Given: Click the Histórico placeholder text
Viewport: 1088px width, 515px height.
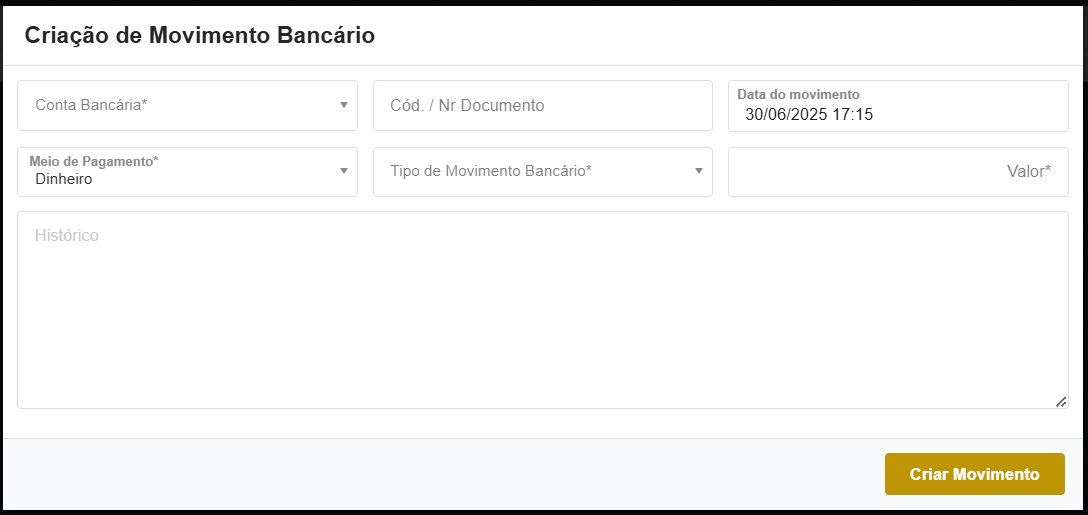Looking at the screenshot, I should [67, 235].
